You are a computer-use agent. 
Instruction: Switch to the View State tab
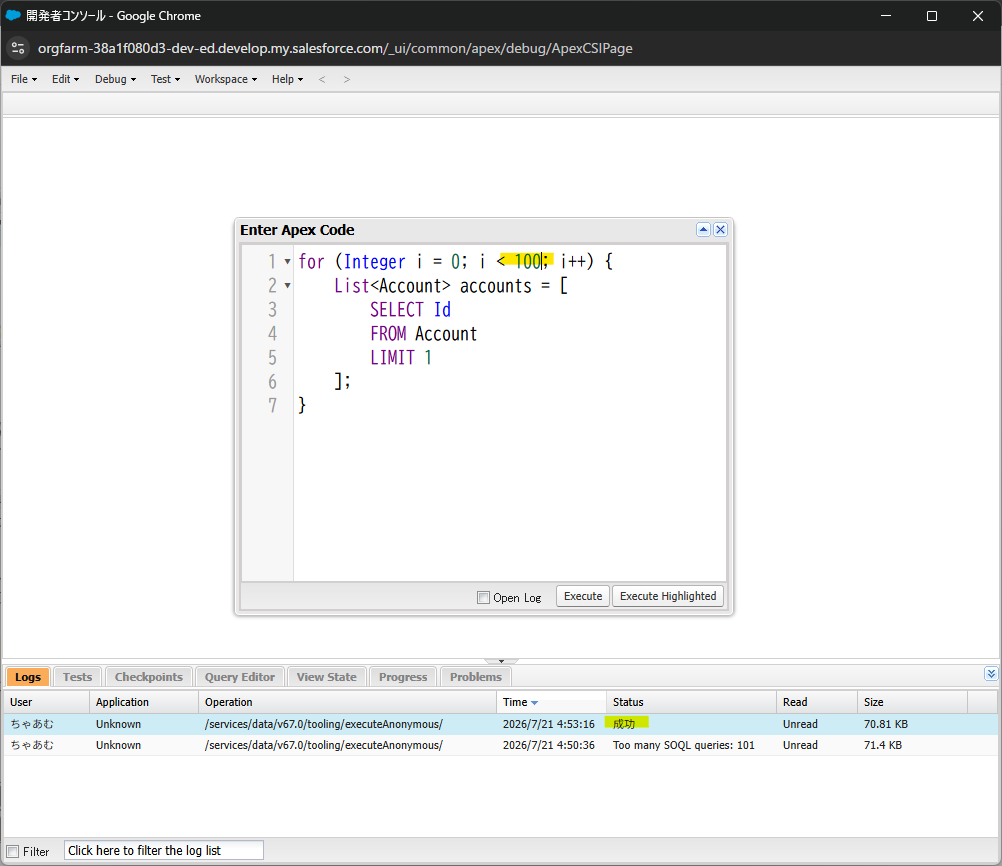[326, 677]
